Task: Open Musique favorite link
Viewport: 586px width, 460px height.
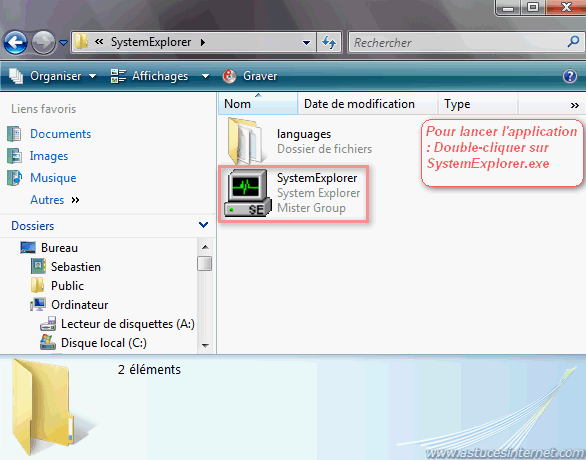Action: (x=53, y=178)
